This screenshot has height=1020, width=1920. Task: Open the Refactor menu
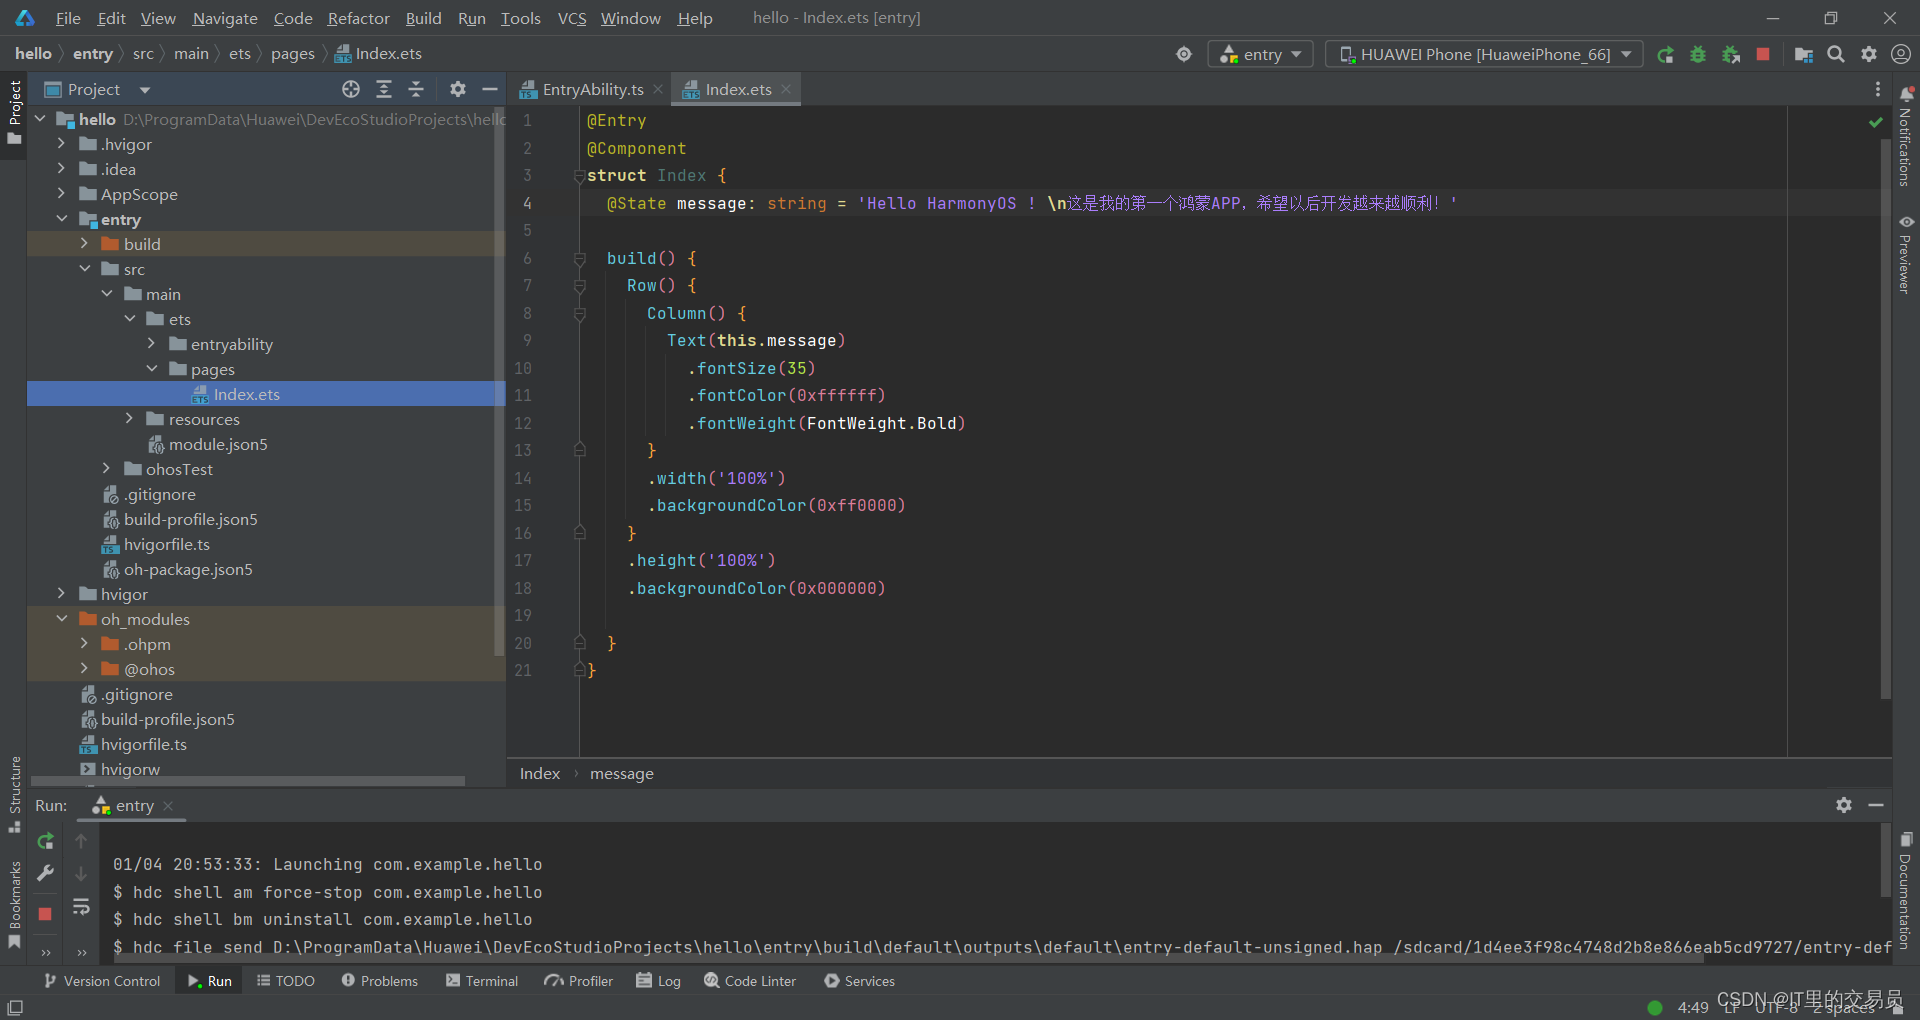(358, 18)
